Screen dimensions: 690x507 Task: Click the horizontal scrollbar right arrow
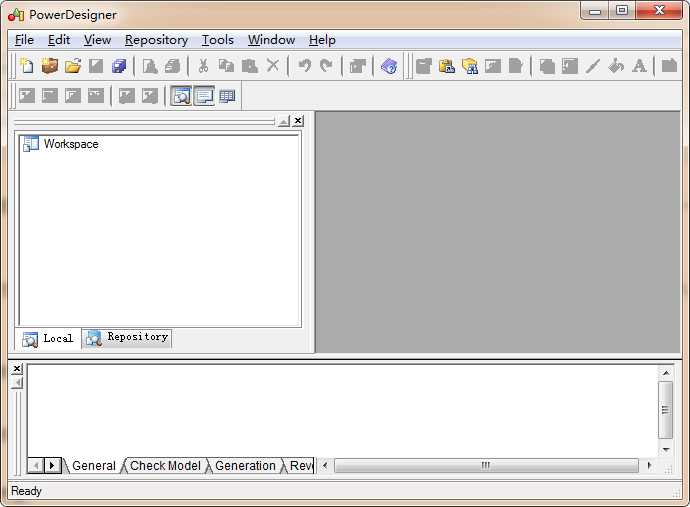(649, 465)
